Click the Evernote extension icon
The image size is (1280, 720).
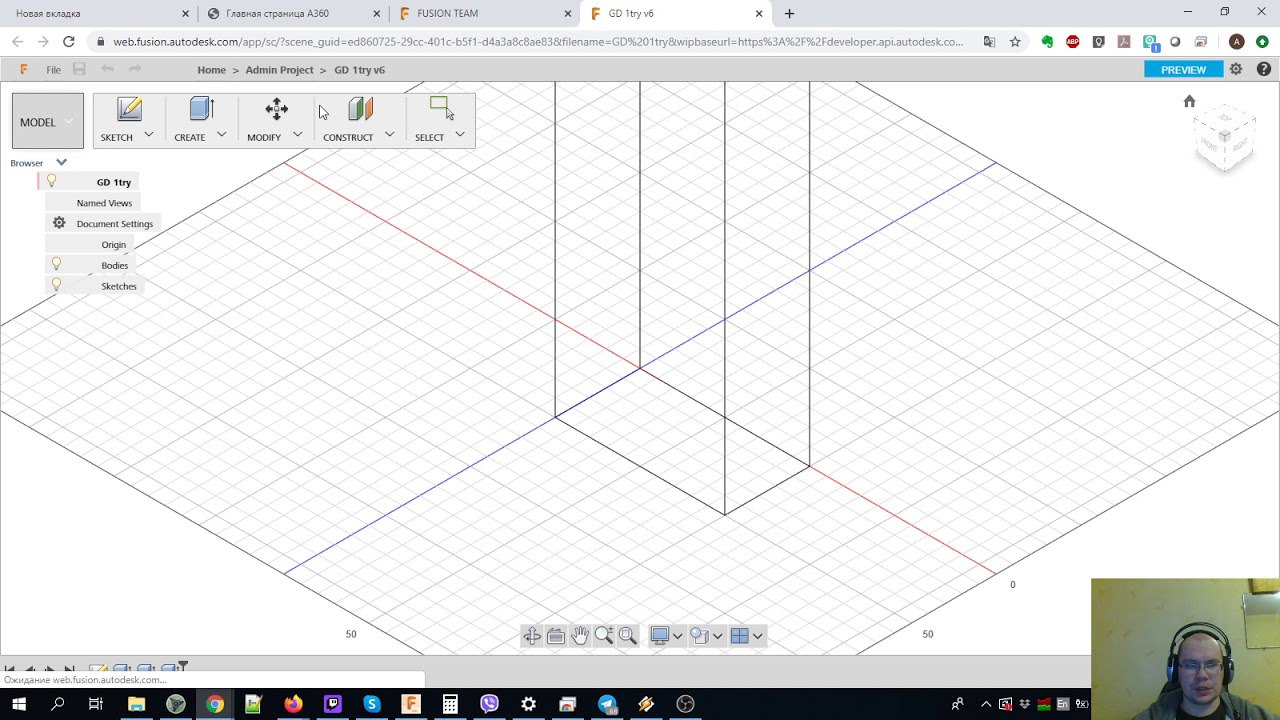click(x=1047, y=42)
